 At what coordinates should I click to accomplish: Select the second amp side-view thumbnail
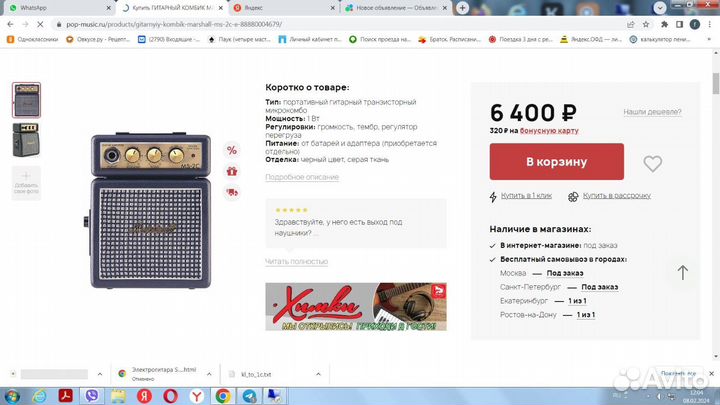click(x=26, y=140)
